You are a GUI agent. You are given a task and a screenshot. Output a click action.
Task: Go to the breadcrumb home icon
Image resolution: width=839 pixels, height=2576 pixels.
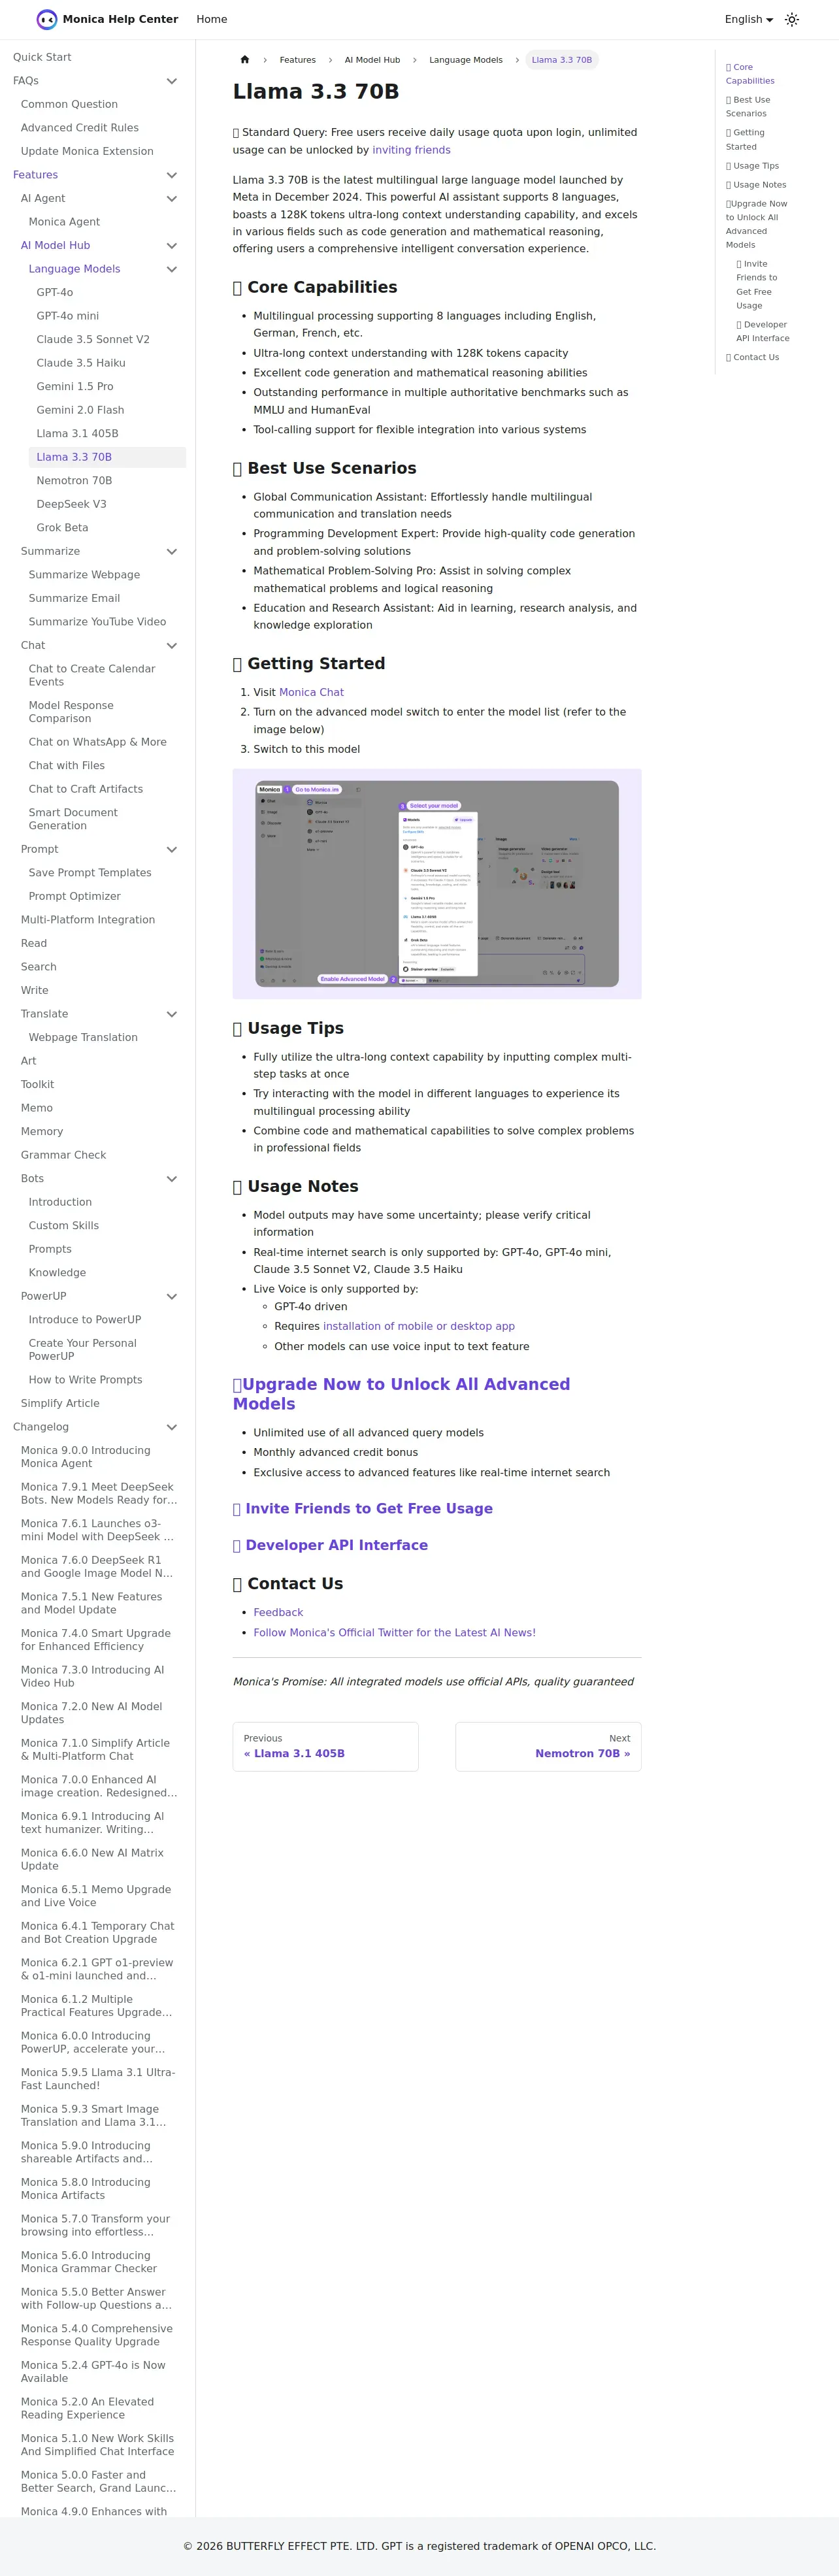245,60
